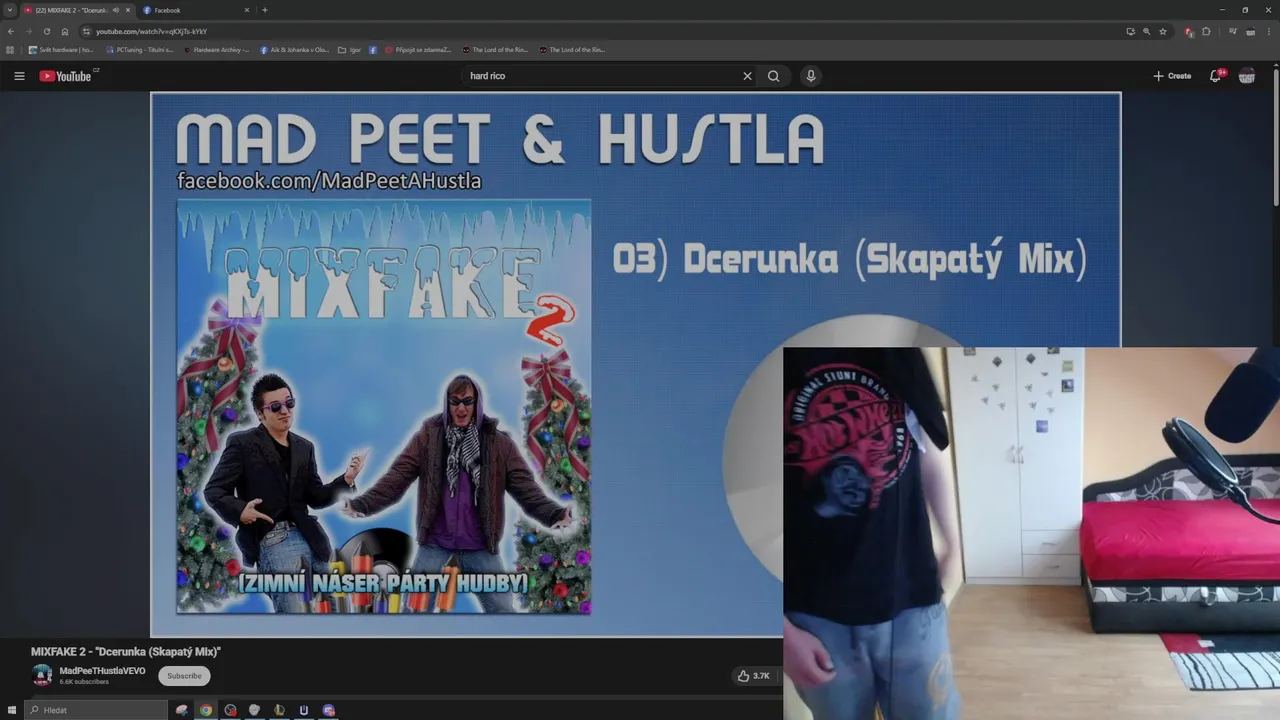Start voice search with the microphone
Viewport: 1280px width, 720px height.
coord(811,76)
